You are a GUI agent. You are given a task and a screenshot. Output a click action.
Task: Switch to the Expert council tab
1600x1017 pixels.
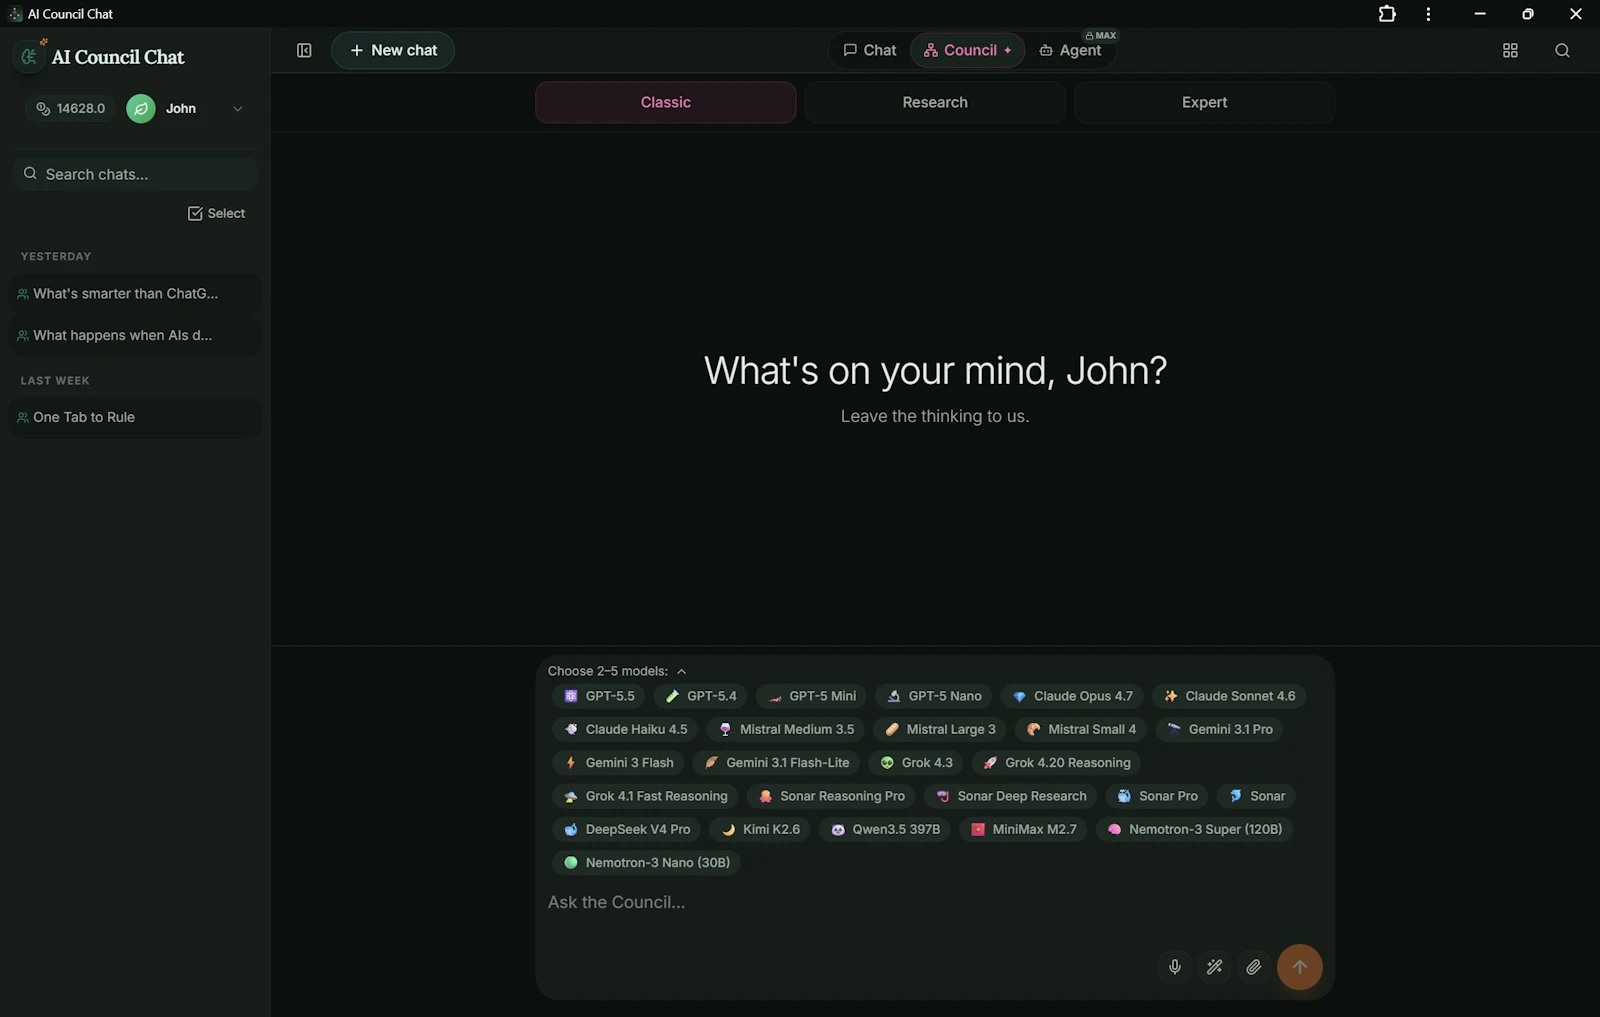[1204, 102]
